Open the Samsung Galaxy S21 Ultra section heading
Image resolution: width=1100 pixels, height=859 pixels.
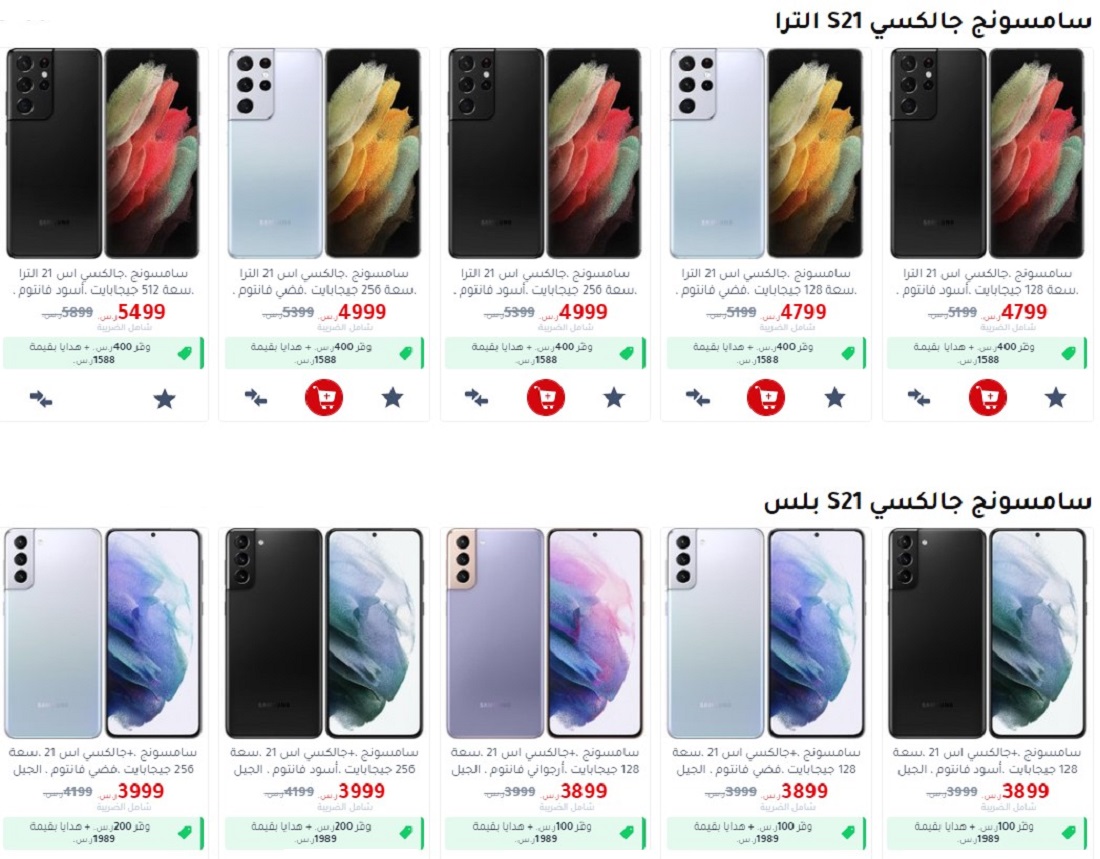click(933, 20)
